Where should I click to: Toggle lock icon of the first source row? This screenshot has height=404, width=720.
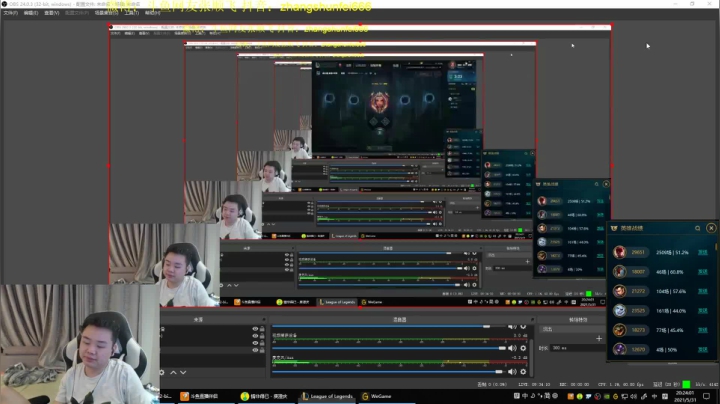262,329
